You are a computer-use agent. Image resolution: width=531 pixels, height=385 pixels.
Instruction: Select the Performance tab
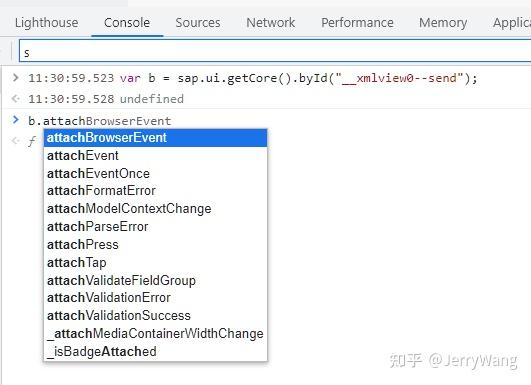tap(357, 23)
